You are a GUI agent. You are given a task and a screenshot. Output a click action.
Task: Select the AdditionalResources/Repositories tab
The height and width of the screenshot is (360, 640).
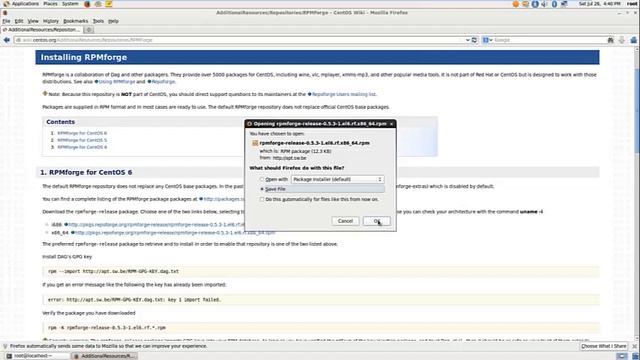click(x=42, y=30)
